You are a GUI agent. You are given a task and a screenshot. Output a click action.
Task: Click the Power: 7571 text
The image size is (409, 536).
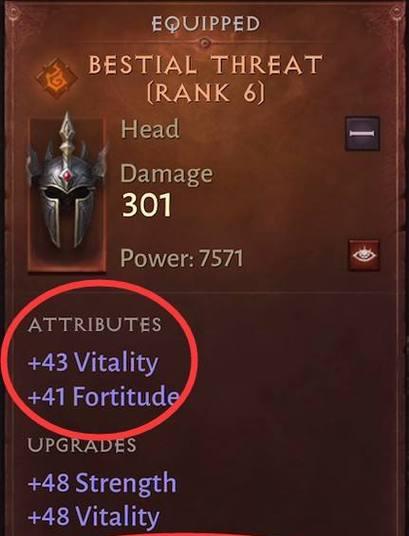[x=182, y=258]
